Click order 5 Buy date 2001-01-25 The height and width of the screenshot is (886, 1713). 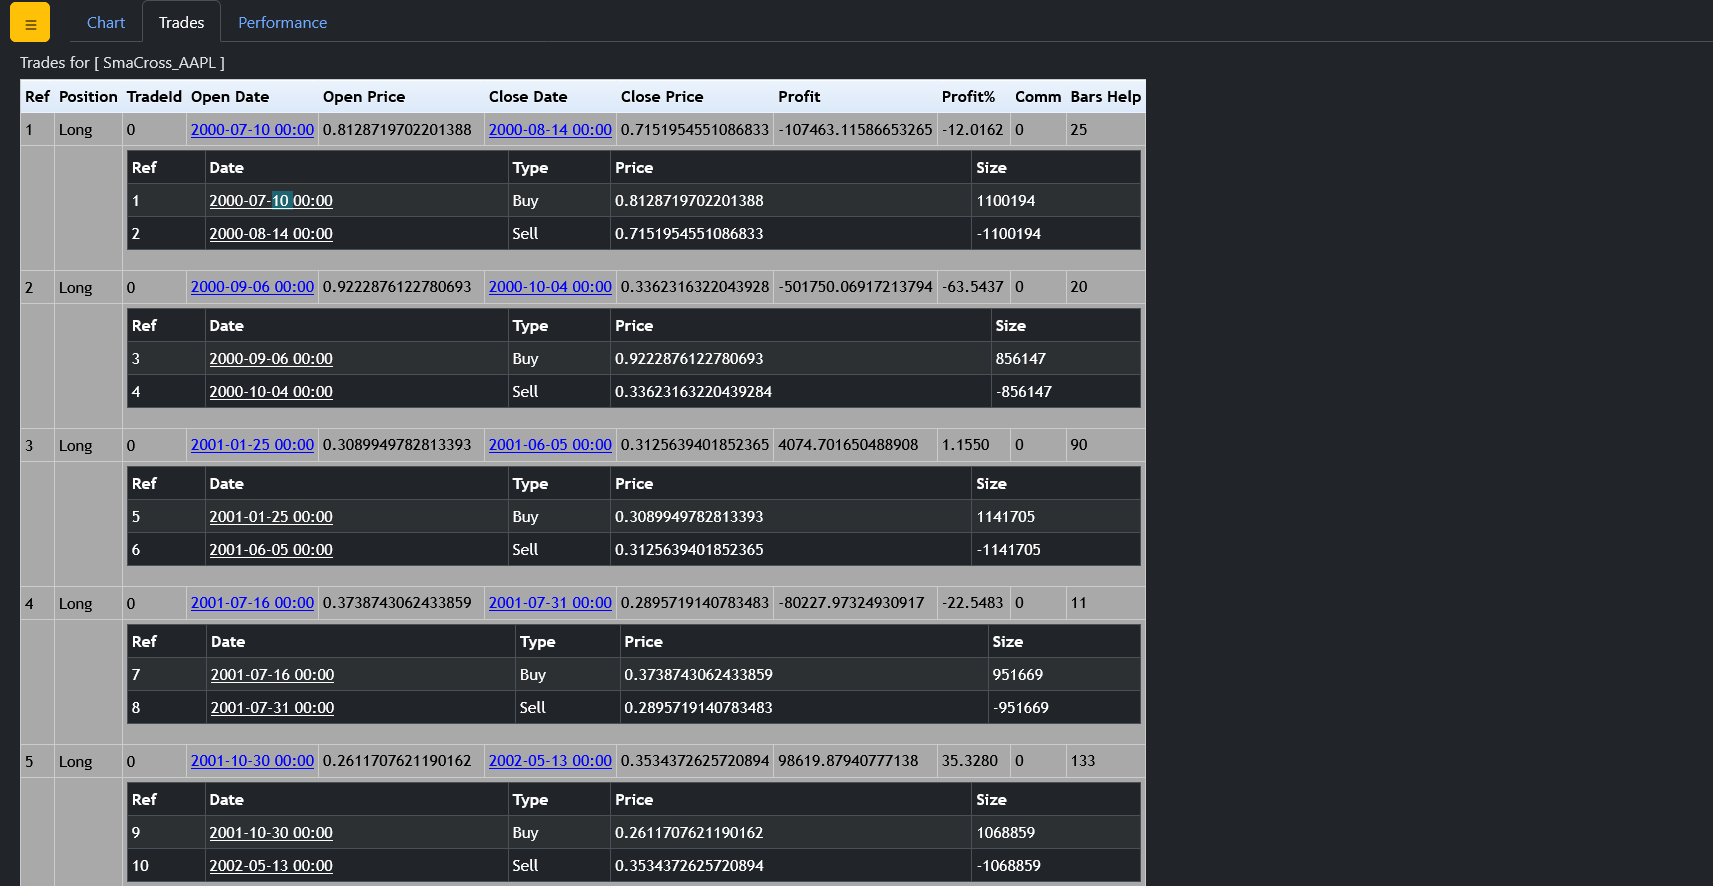(x=271, y=517)
